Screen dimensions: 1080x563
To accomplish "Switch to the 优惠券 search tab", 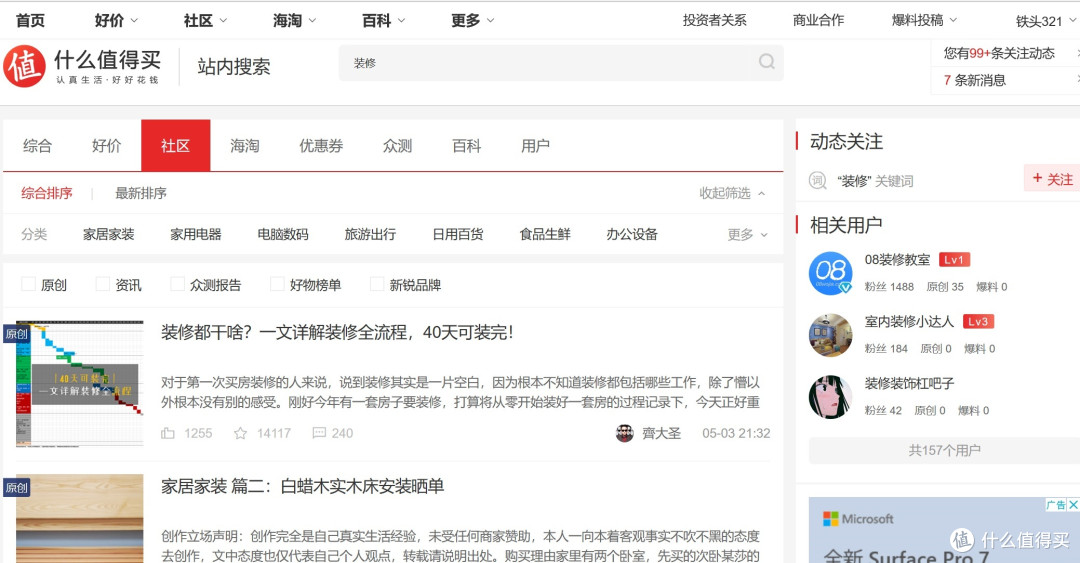I will pos(321,145).
